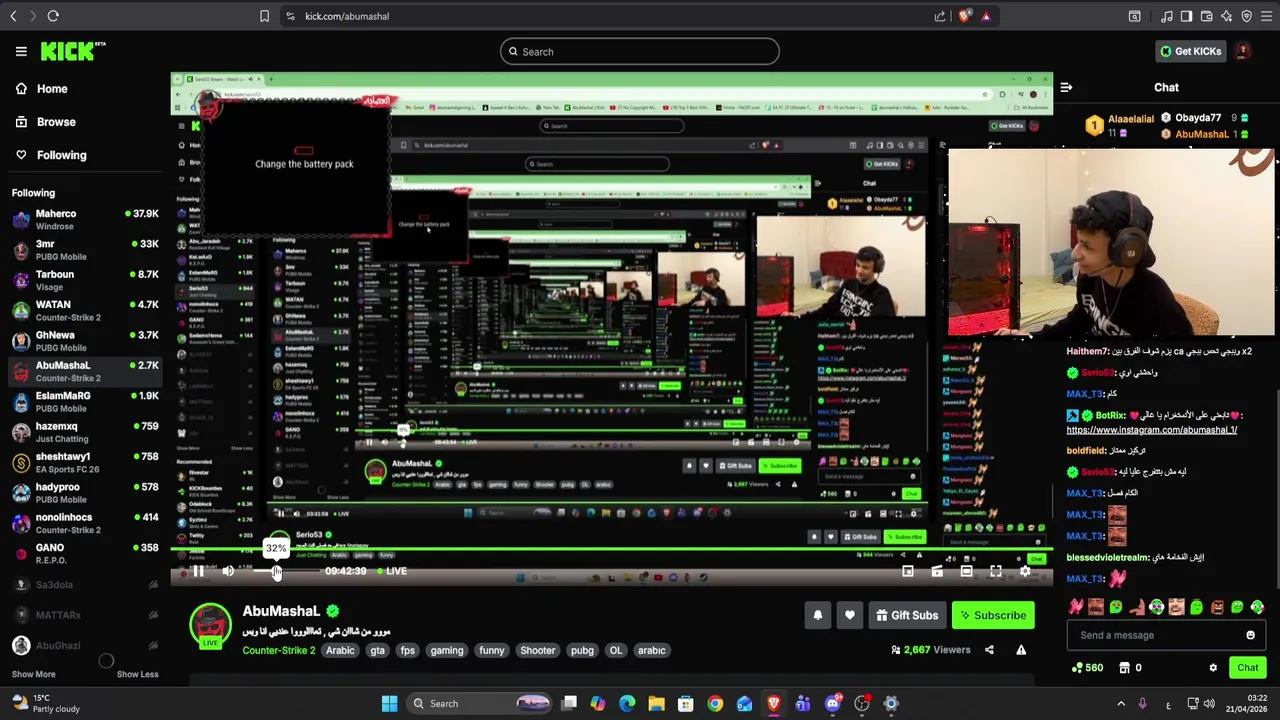Enter fullscreen in the video player

996,571
